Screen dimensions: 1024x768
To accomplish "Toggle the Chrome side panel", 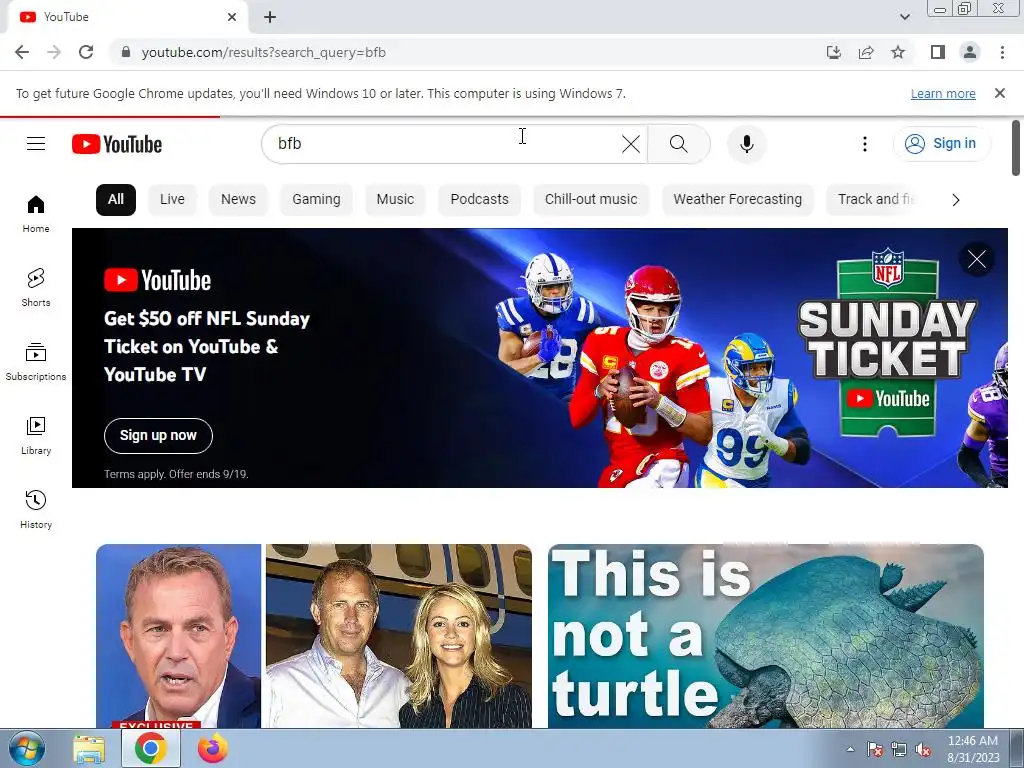I will [x=938, y=52].
